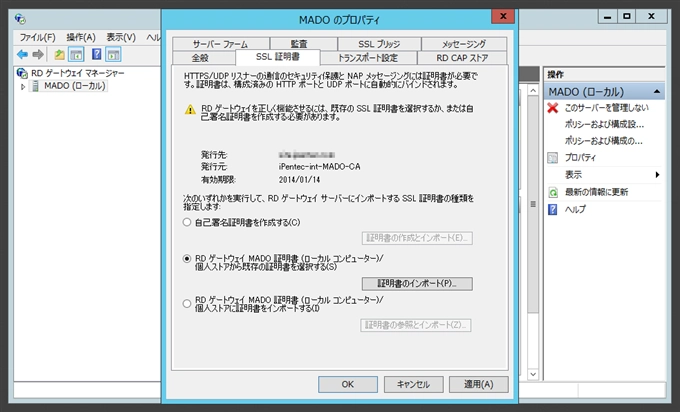Switch to the メッセージング tab
Screen dimensions: 680x412
click(x=464, y=44)
